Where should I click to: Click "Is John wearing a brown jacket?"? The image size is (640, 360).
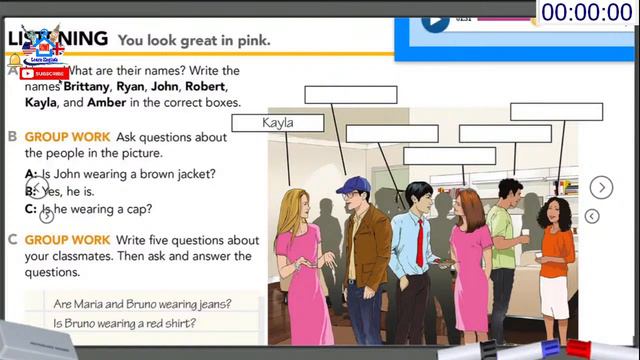point(129,174)
